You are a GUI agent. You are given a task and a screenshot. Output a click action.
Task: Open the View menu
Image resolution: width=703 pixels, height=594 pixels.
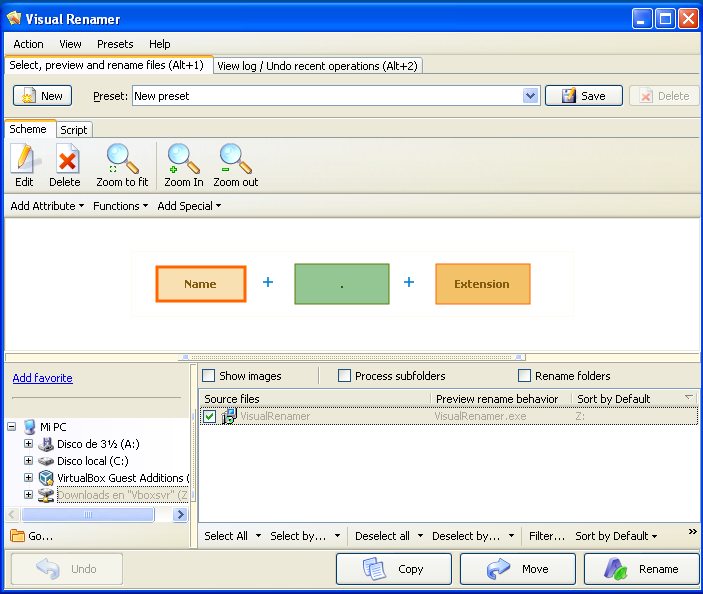point(70,44)
